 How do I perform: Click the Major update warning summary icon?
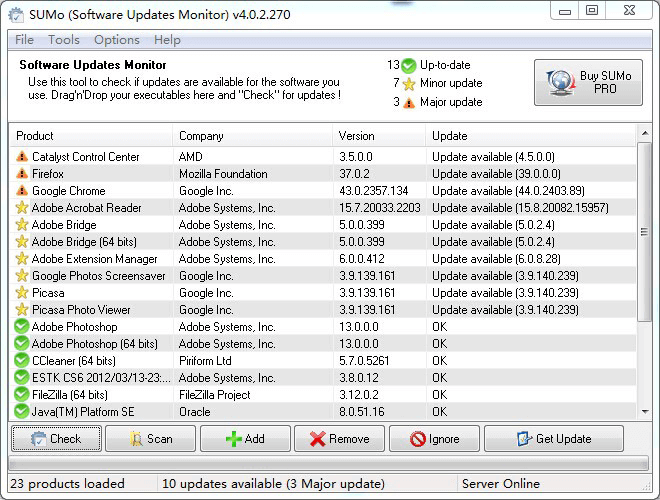point(409,102)
